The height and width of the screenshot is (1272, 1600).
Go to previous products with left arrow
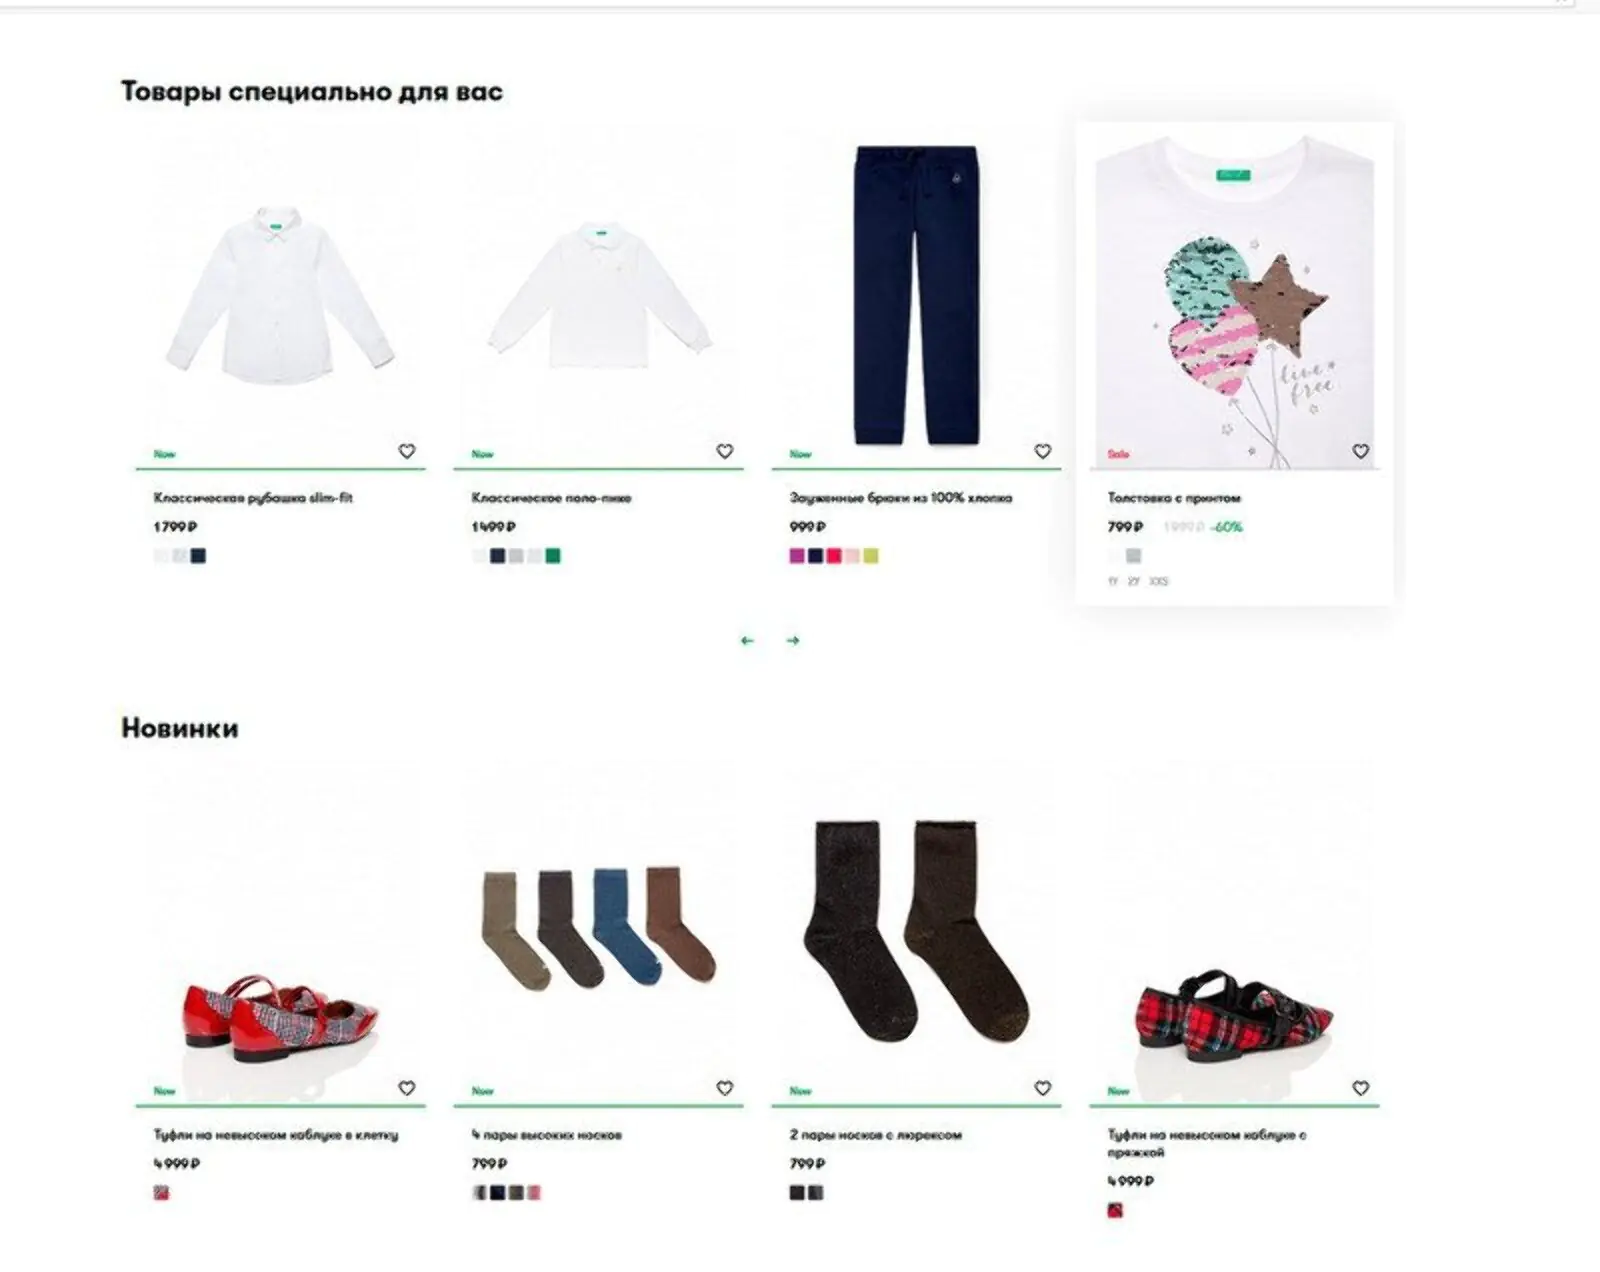(747, 640)
